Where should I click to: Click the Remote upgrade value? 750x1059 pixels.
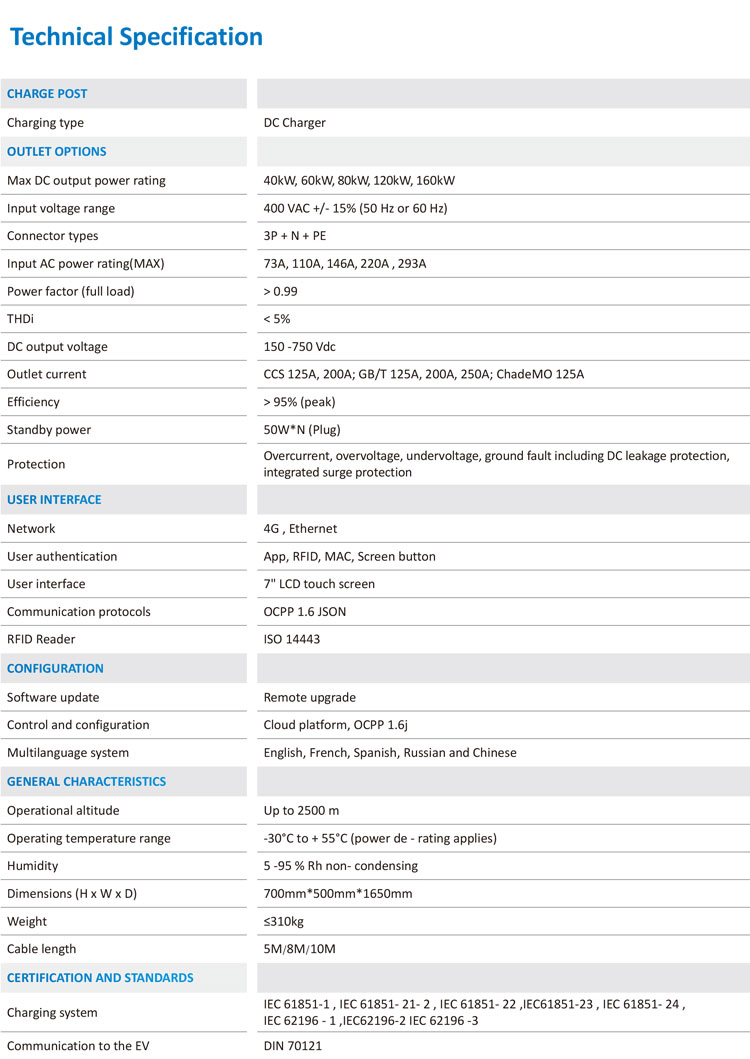coord(309,697)
